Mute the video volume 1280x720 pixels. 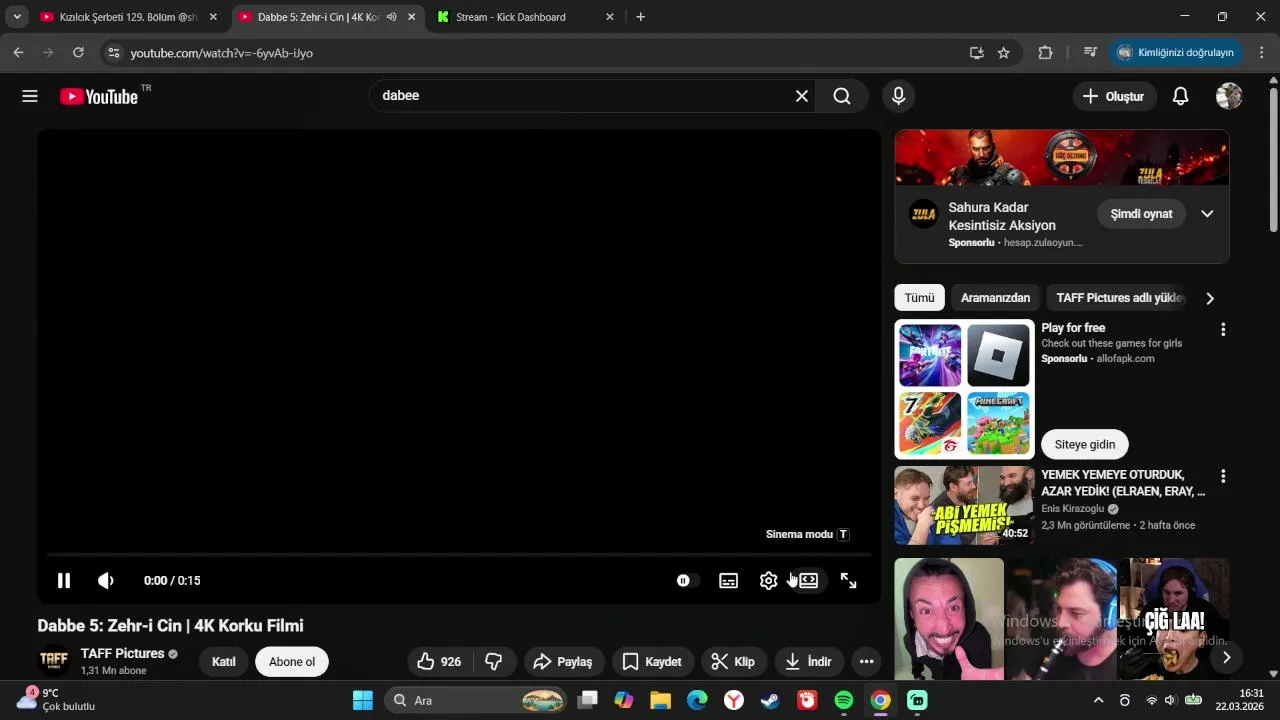click(106, 580)
